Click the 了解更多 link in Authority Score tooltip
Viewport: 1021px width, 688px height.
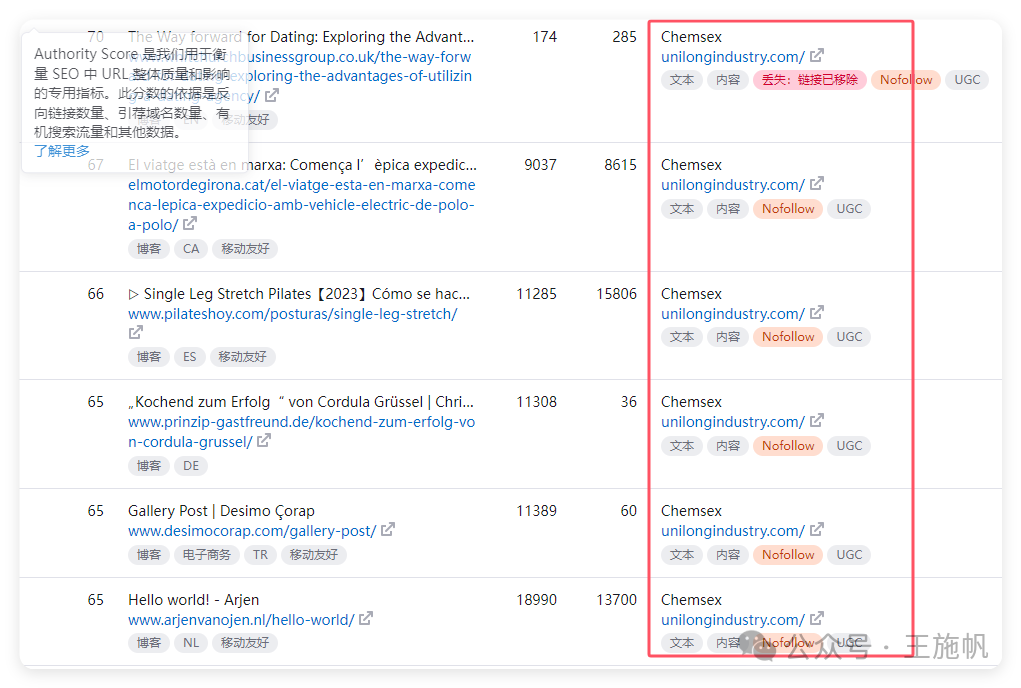(62, 151)
